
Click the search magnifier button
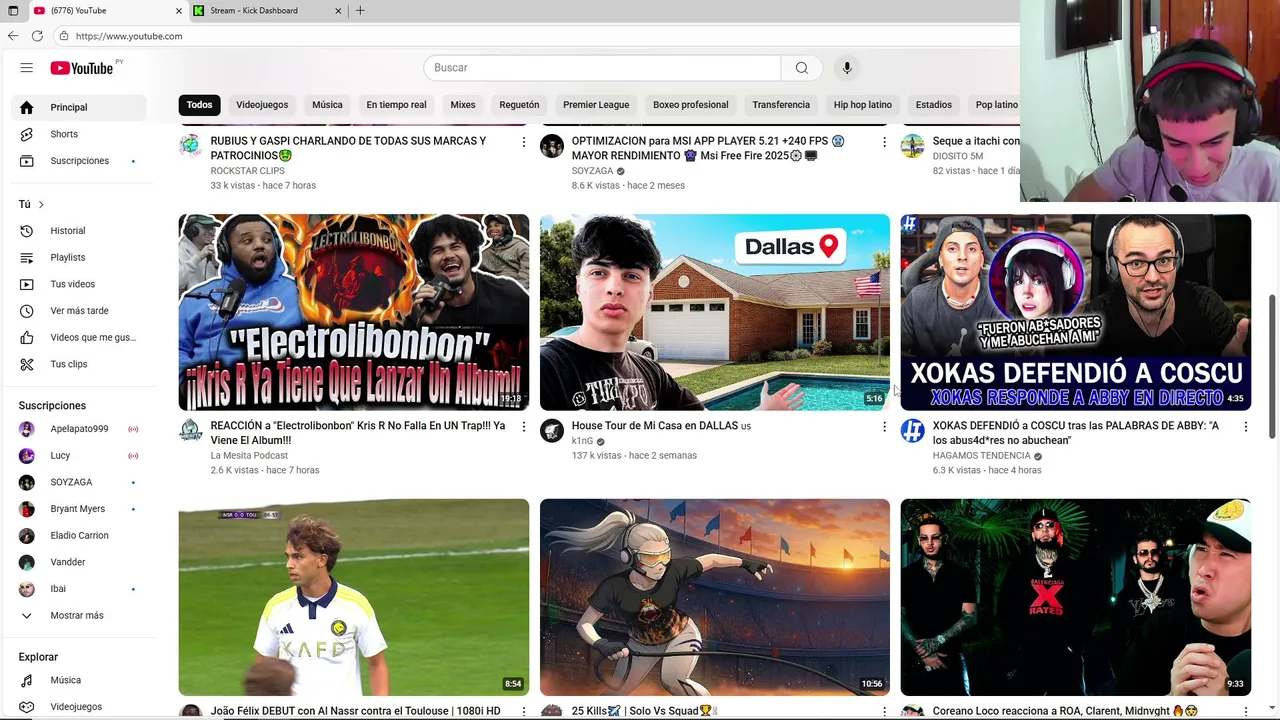[801, 68]
